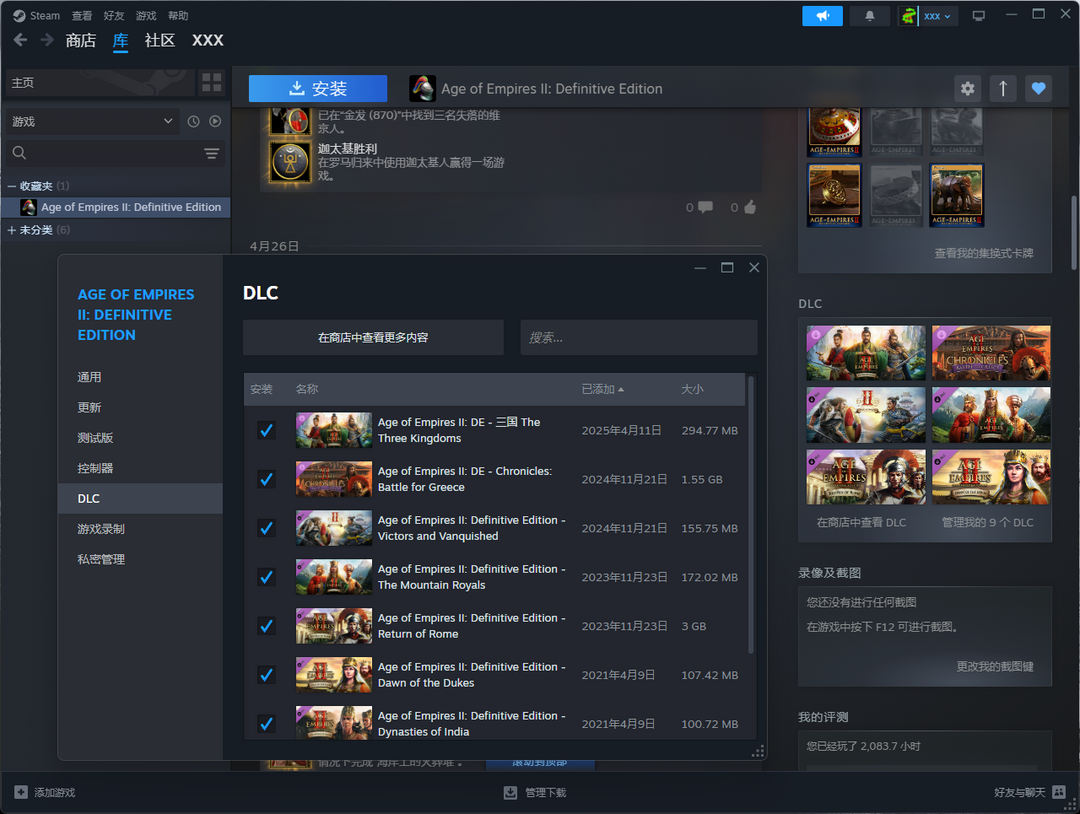Viewport: 1080px width, 814px height.
Task: Open notifications bell
Action: coord(869,16)
